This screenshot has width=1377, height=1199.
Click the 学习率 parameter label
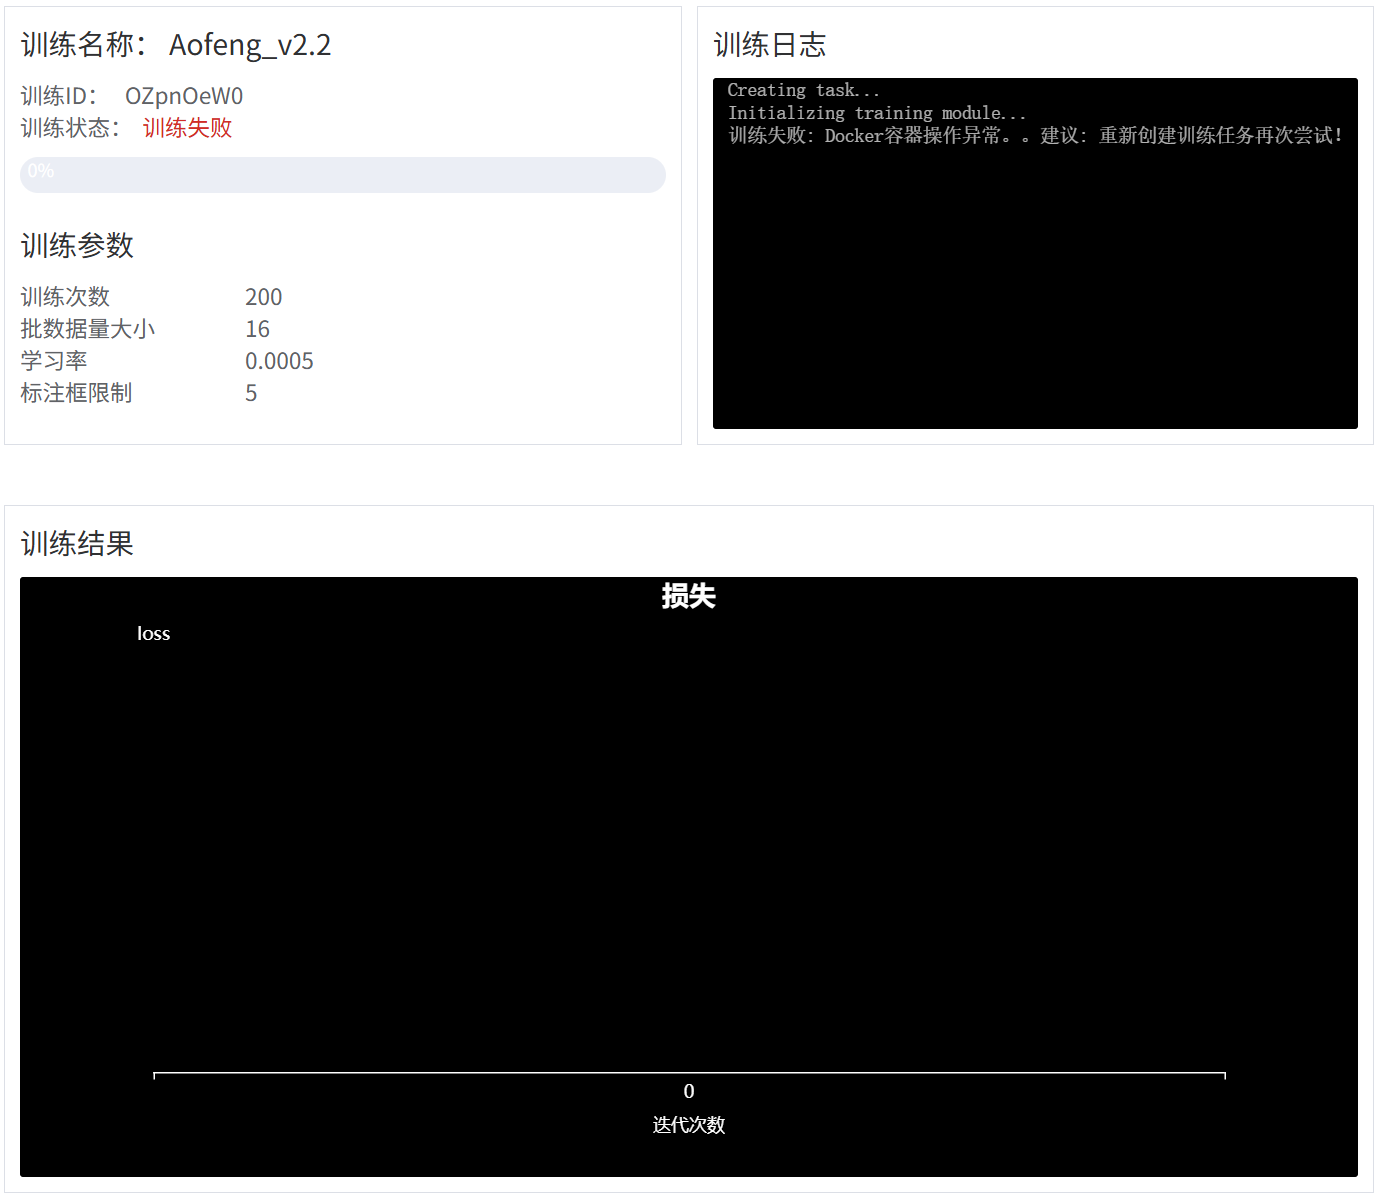(x=54, y=361)
